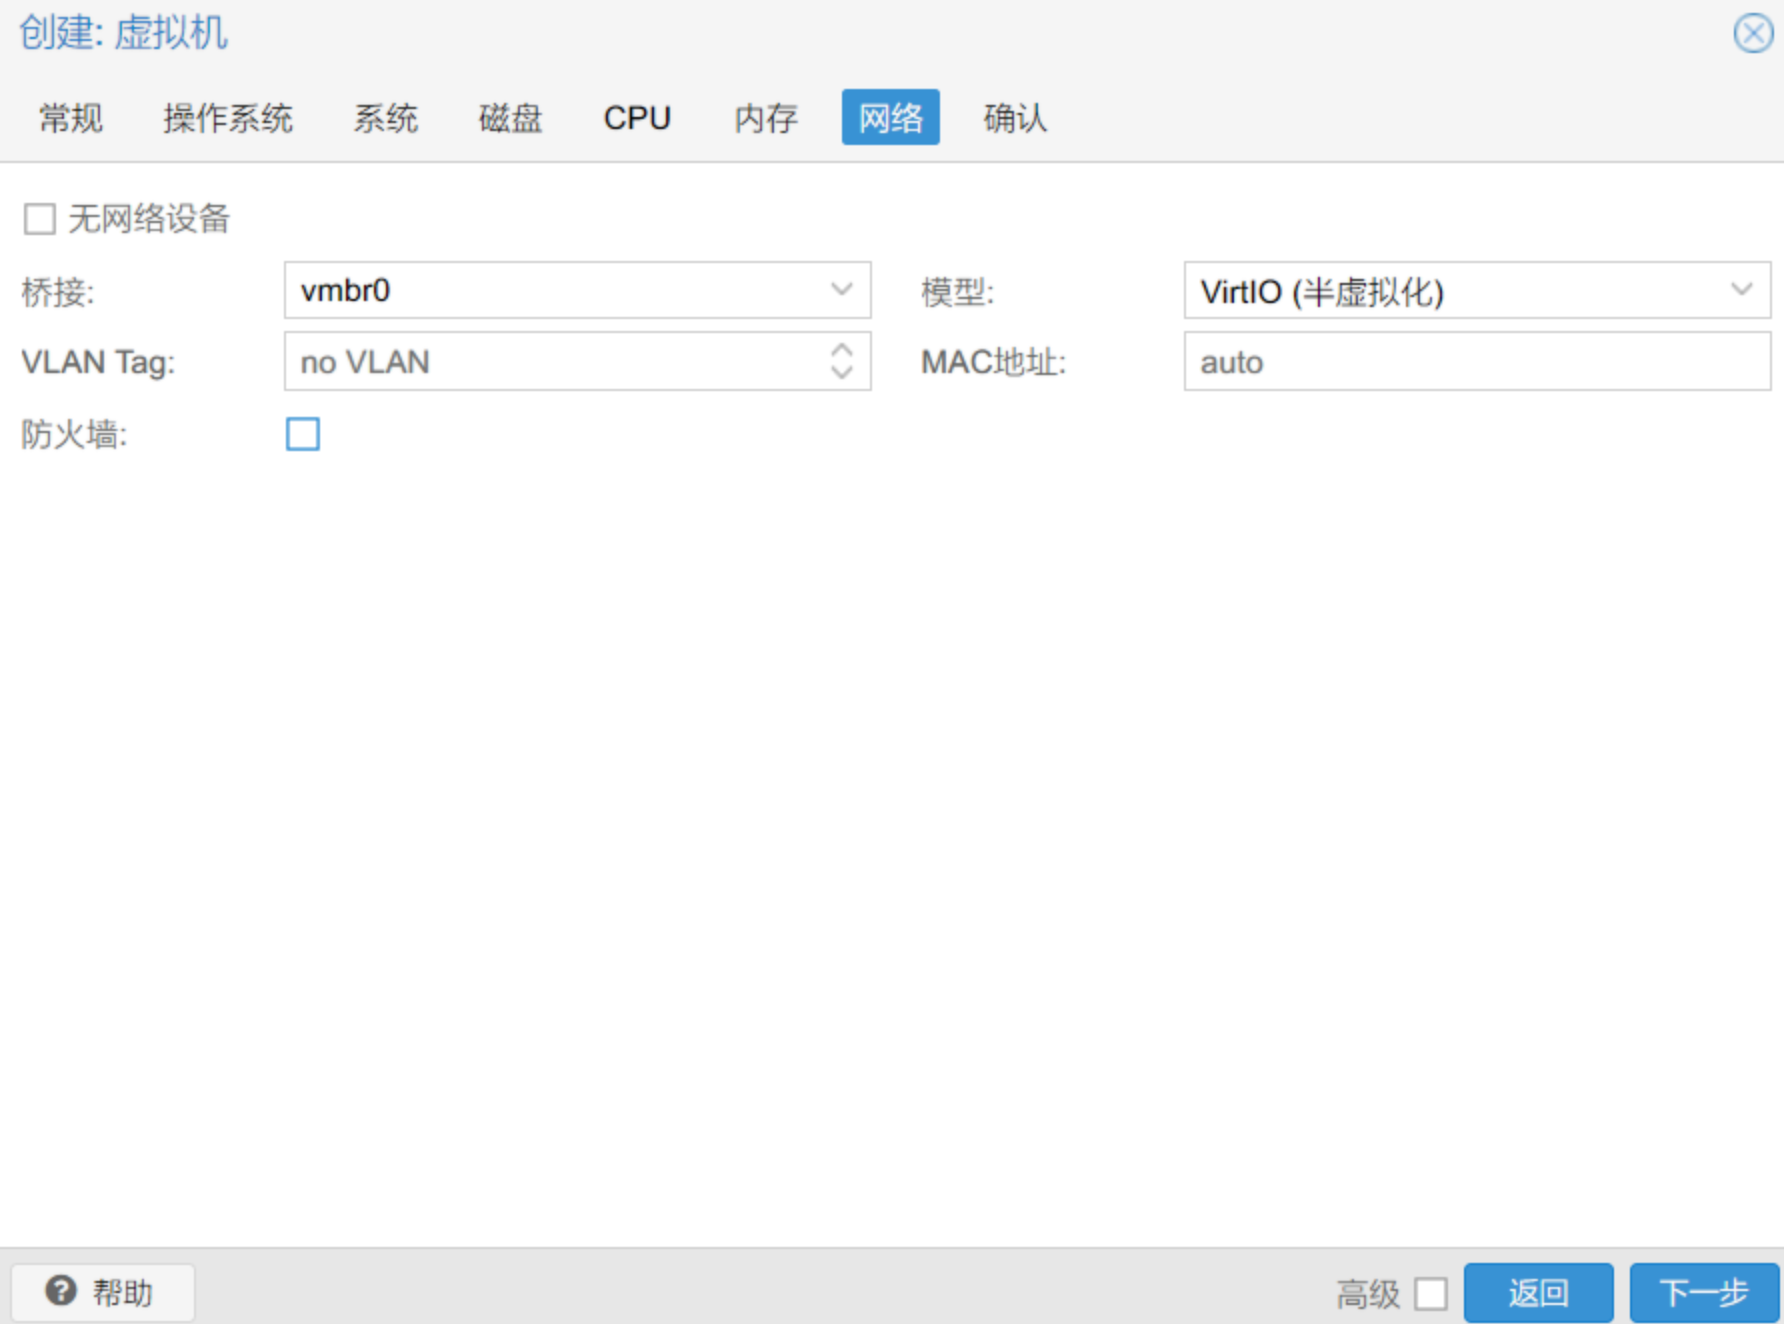
Task: Switch to the 常规 tab
Action: [70, 118]
